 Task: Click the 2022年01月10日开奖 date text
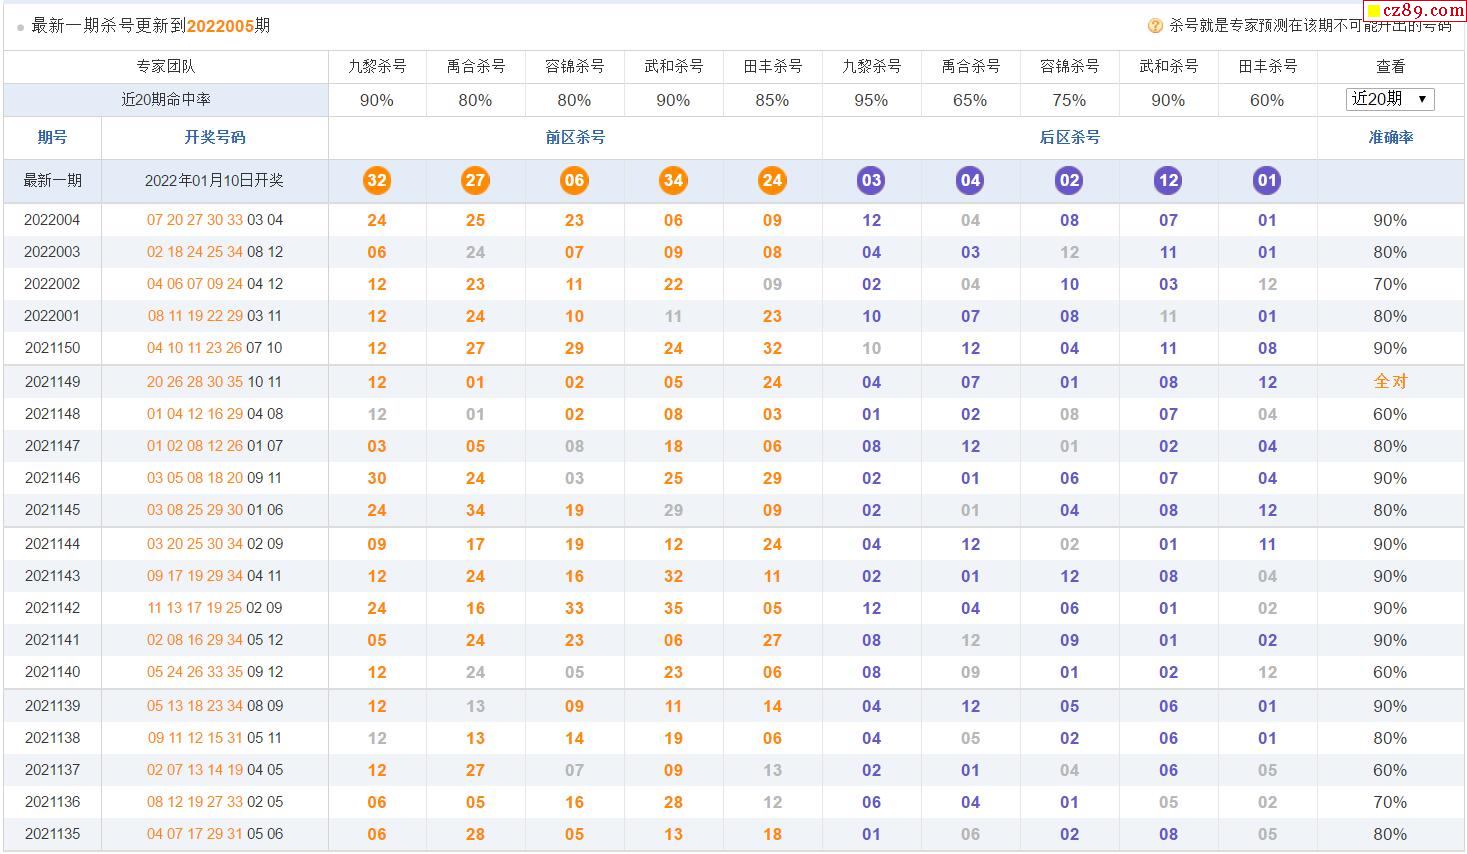(x=214, y=181)
